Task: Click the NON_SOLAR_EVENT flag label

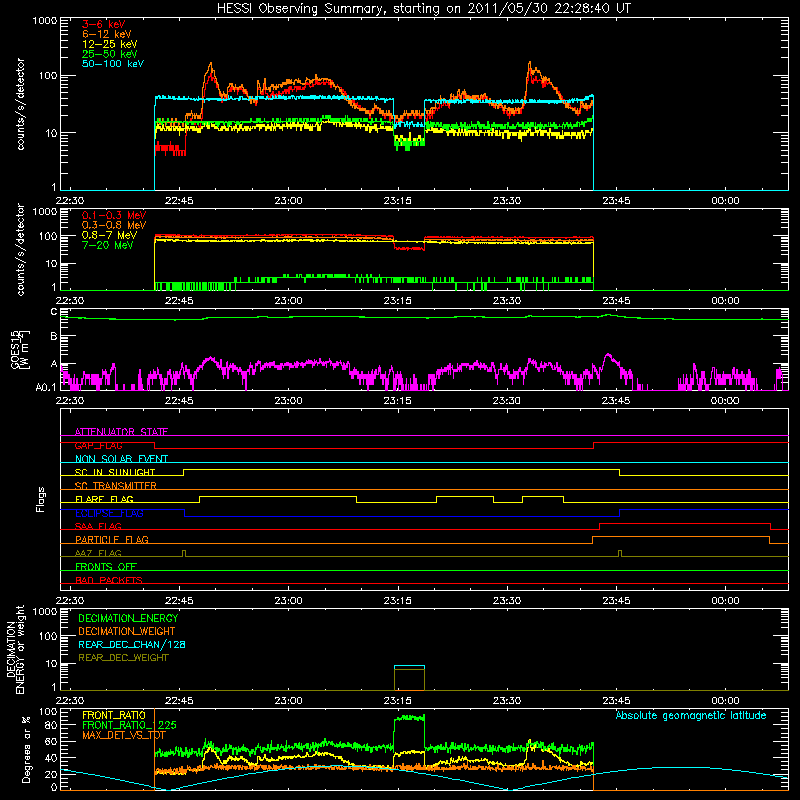Action: click(x=121, y=459)
